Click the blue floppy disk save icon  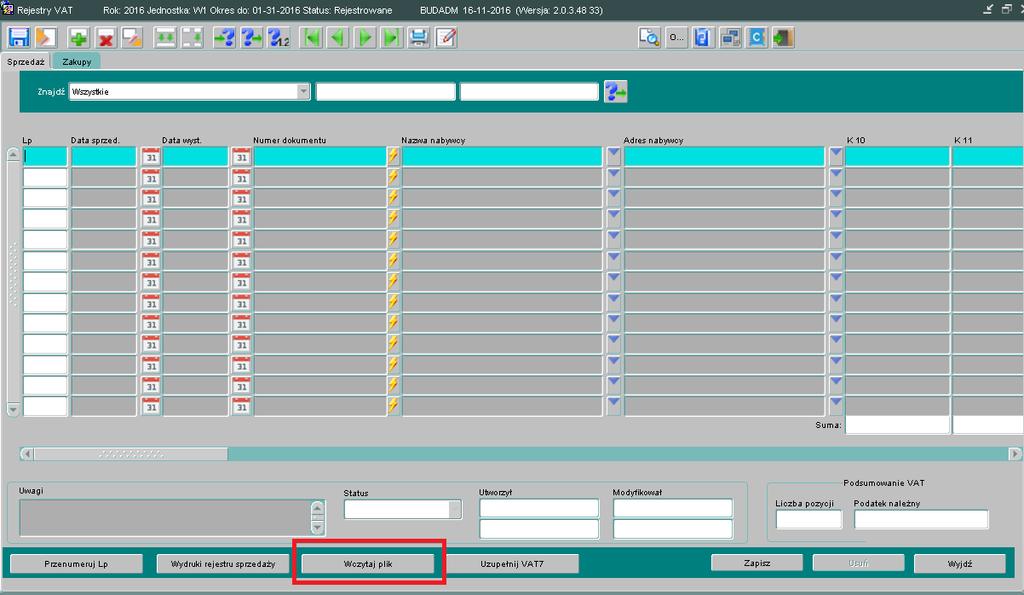(x=18, y=37)
